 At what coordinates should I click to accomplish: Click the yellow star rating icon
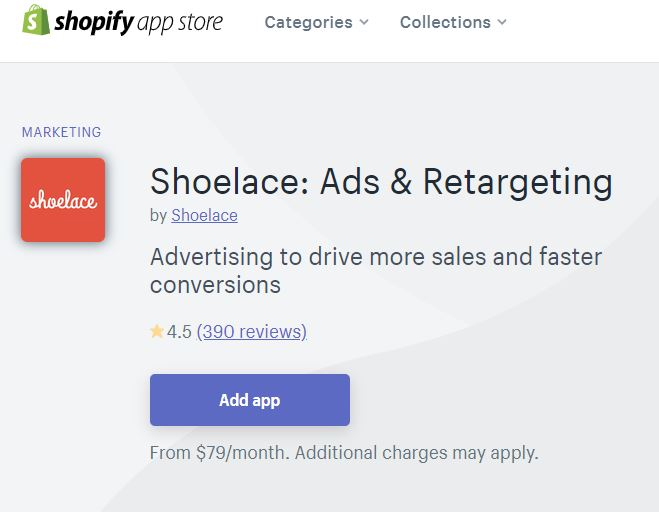click(157, 331)
